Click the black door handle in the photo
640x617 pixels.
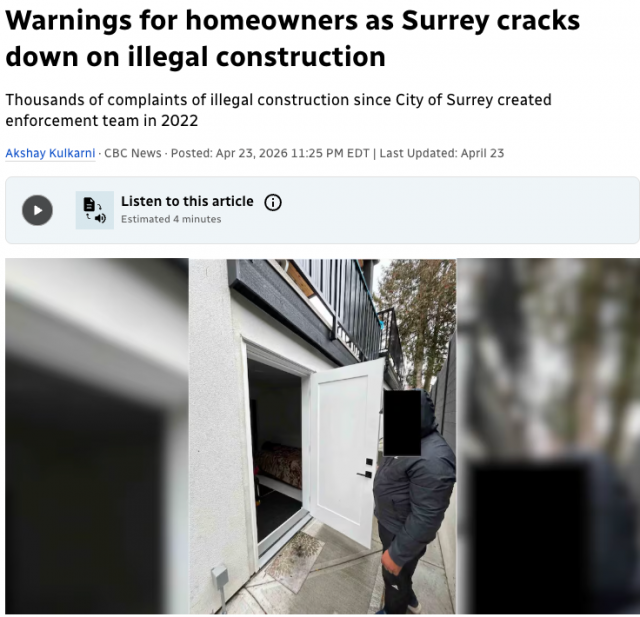365,474
